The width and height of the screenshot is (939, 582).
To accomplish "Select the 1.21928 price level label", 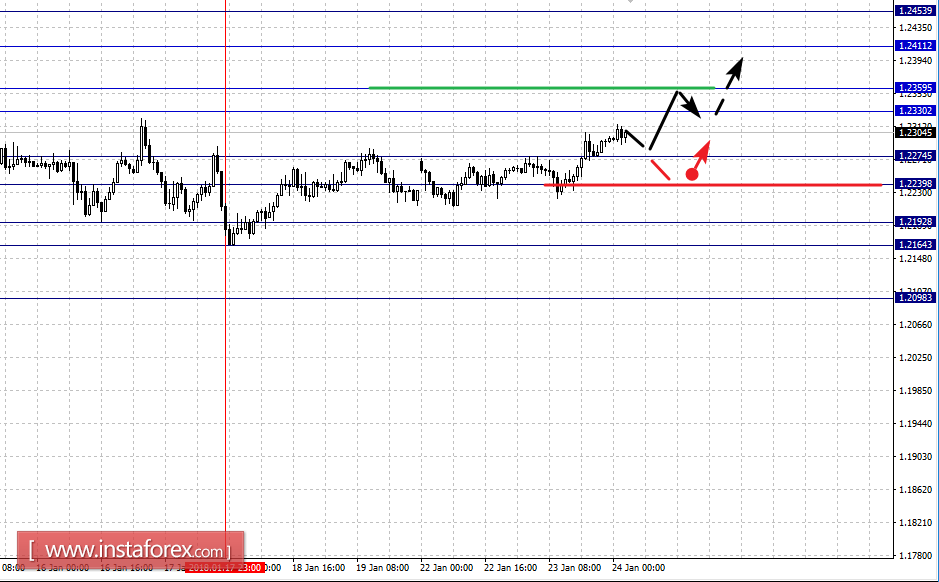I will [x=915, y=222].
